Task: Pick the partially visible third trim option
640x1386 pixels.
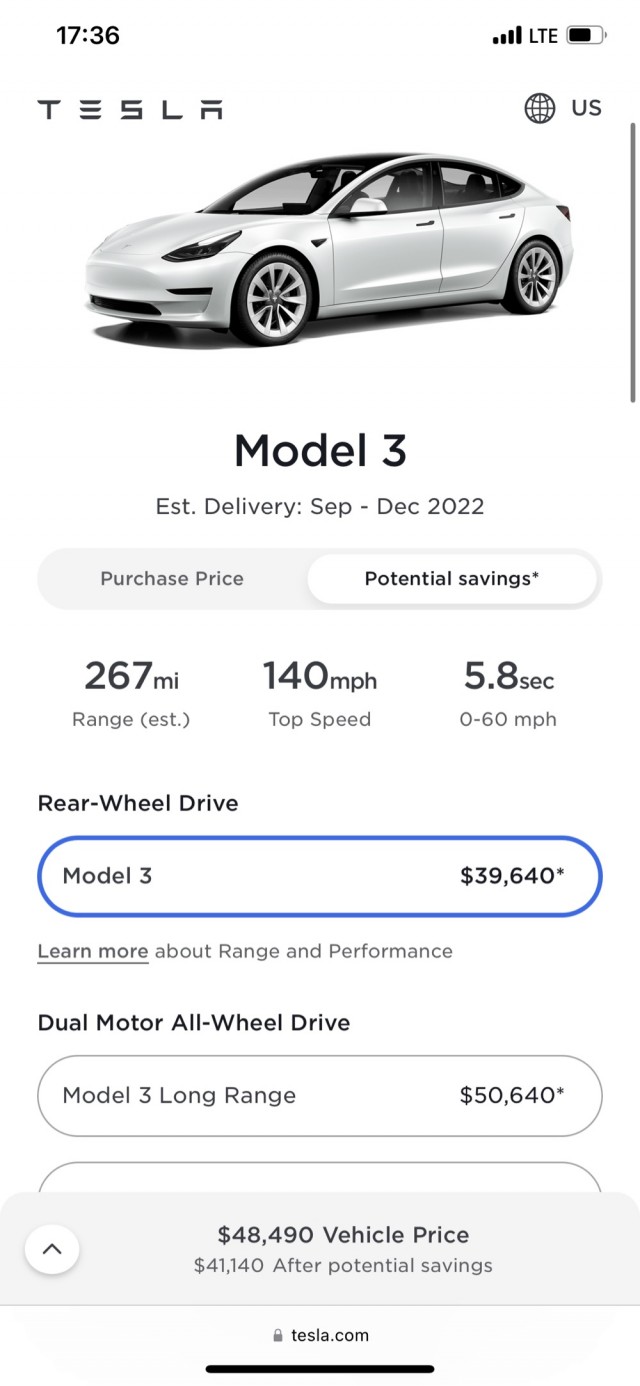Action: click(x=320, y=1177)
